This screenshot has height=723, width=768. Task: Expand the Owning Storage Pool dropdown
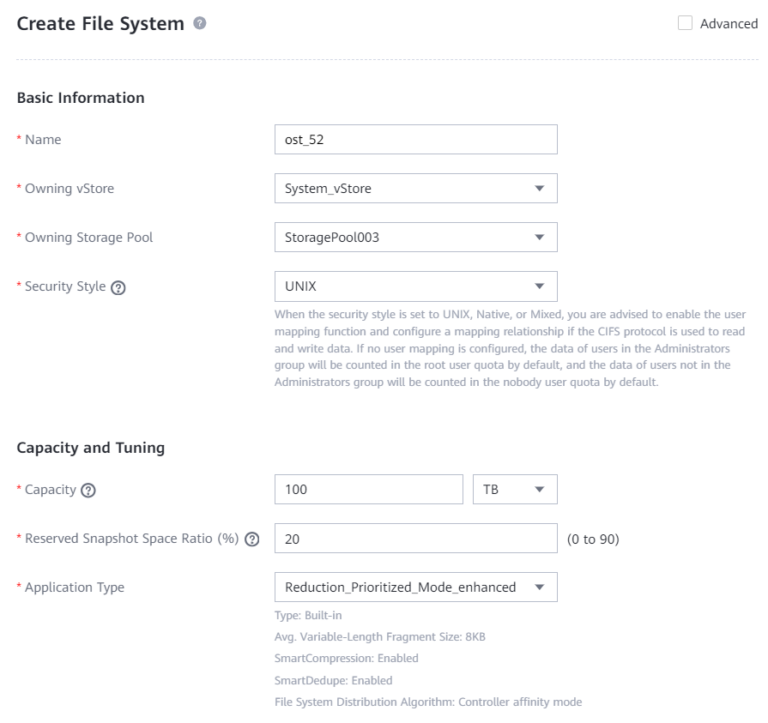415,237
